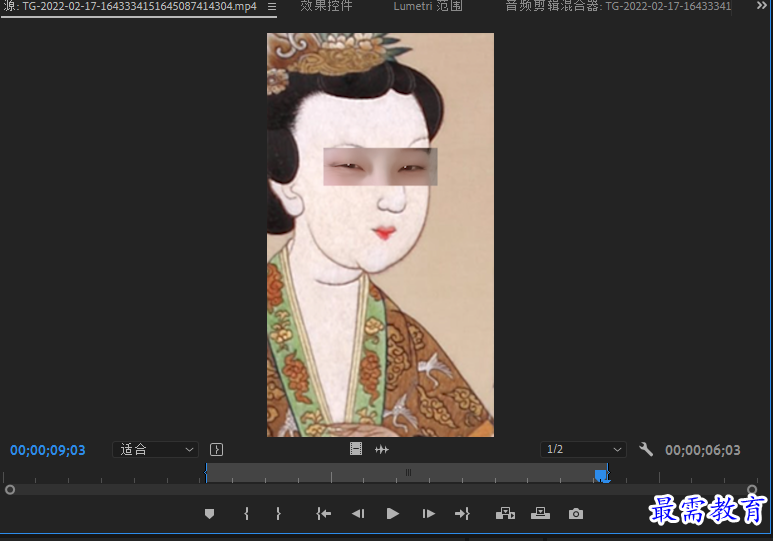Image resolution: width=773 pixels, height=541 pixels.
Task: Insert the clip into the sequence
Action: pos(505,514)
